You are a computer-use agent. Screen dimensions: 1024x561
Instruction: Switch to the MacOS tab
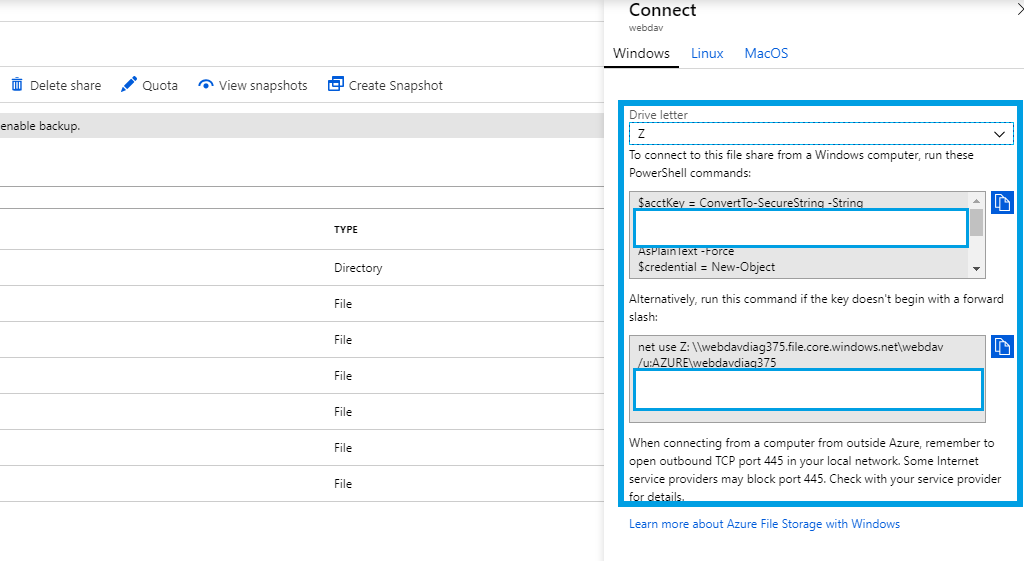[766, 53]
